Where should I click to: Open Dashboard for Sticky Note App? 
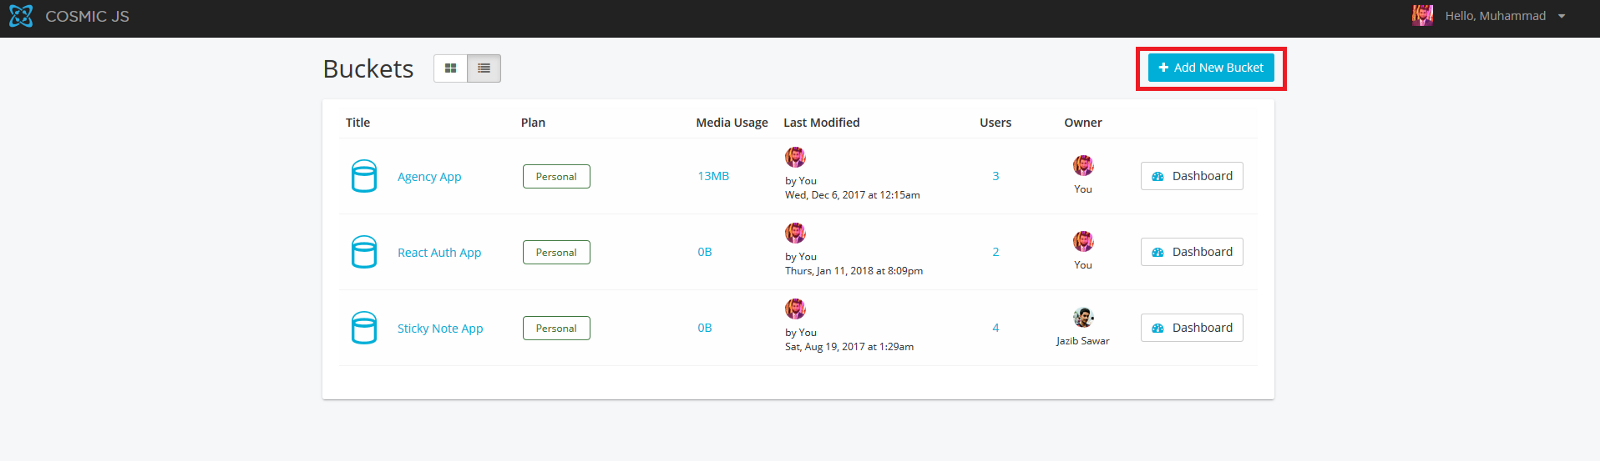(x=1192, y=328)
